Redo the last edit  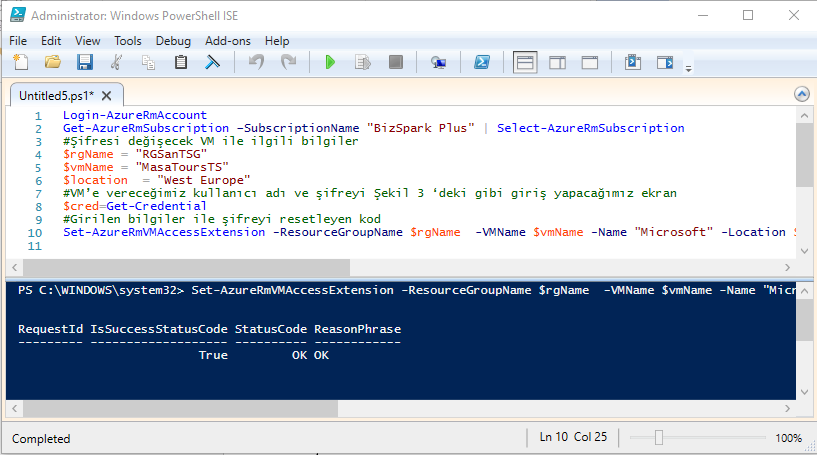point(288,63)
